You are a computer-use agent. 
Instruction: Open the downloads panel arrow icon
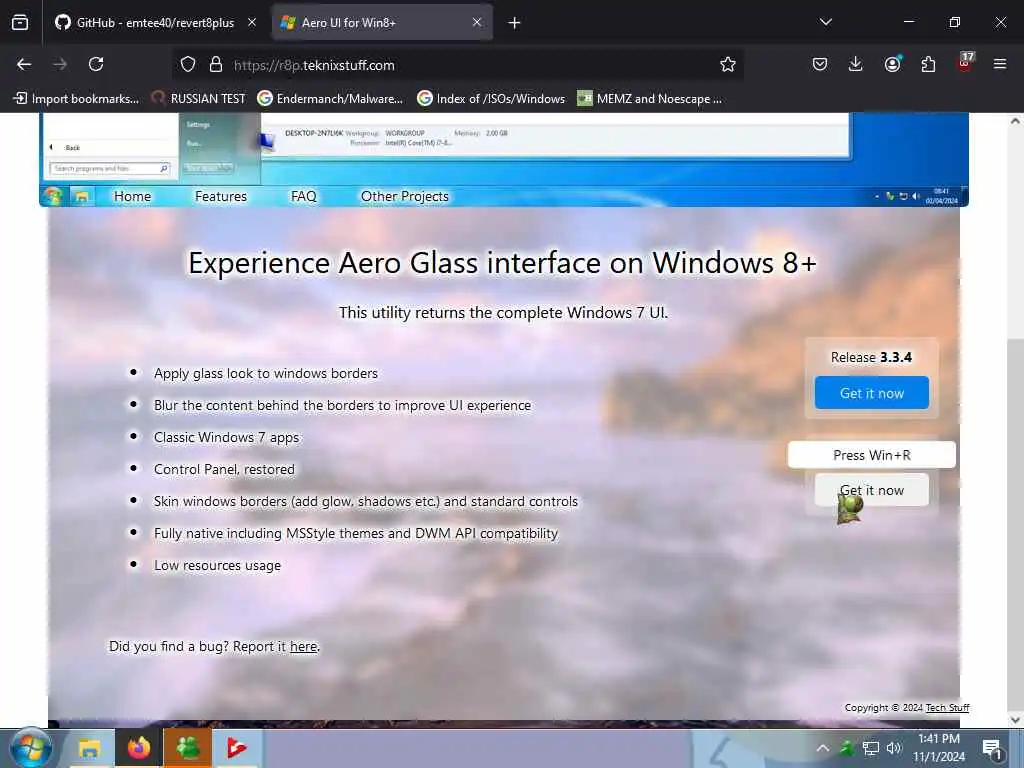856,64
